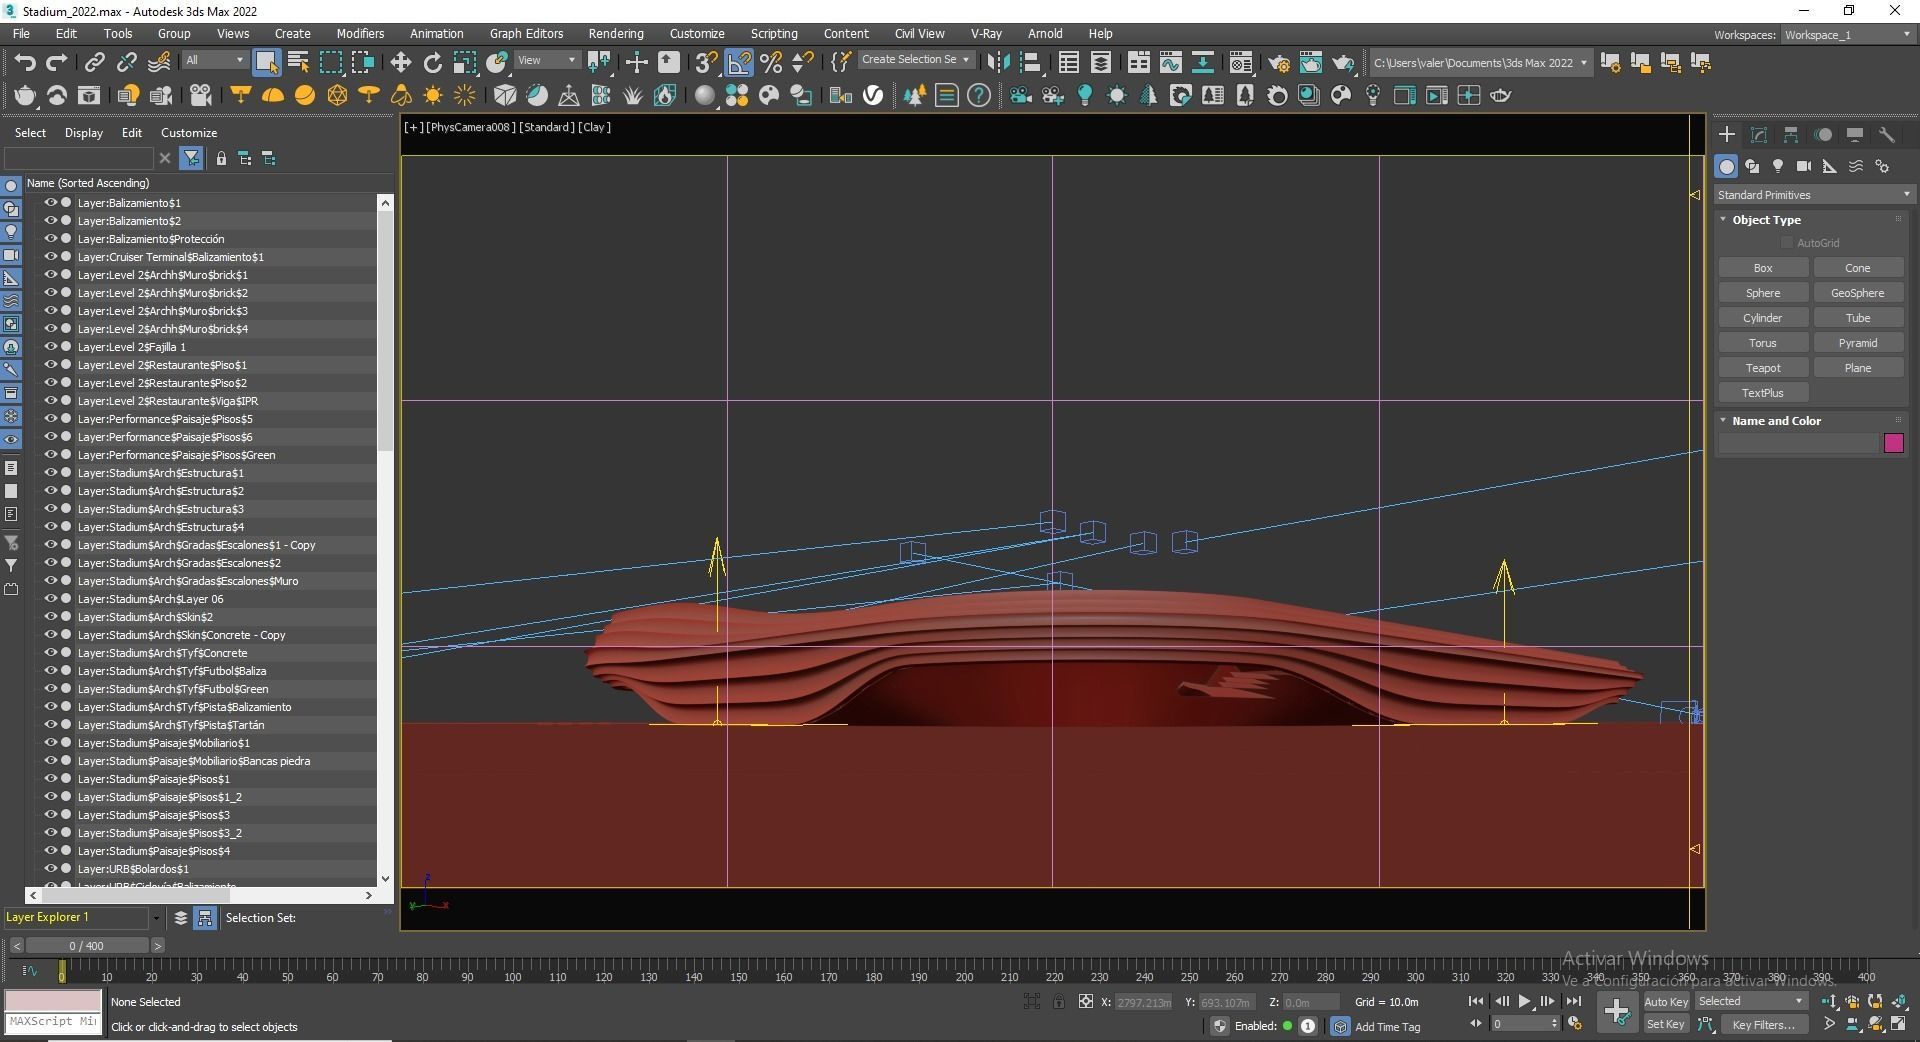
Task: Click the Undo arrow icon
Action: 25,62
